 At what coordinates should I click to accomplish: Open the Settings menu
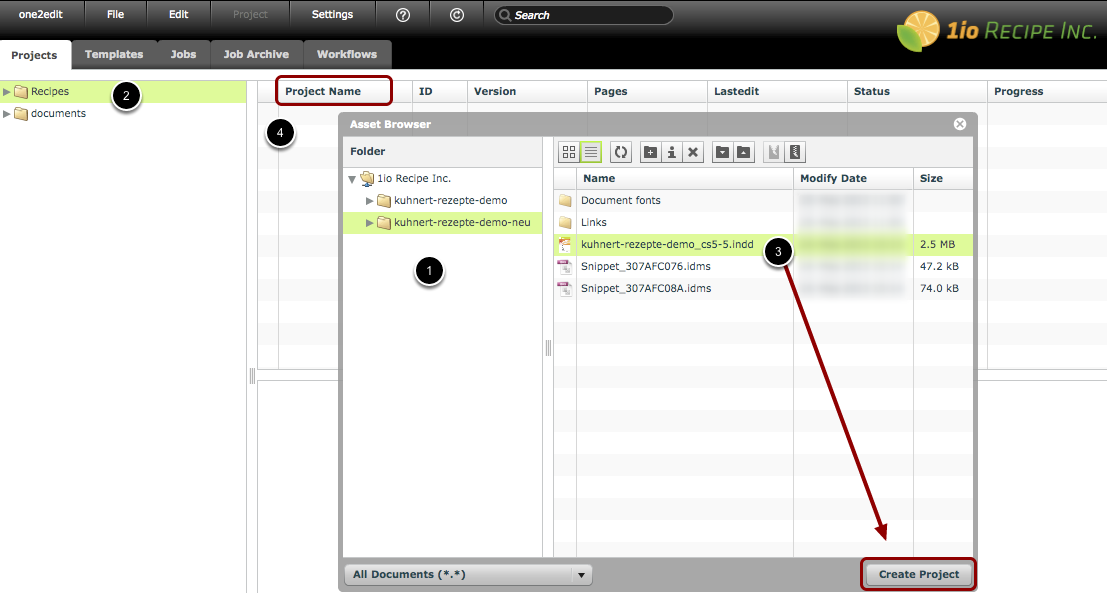333,15
